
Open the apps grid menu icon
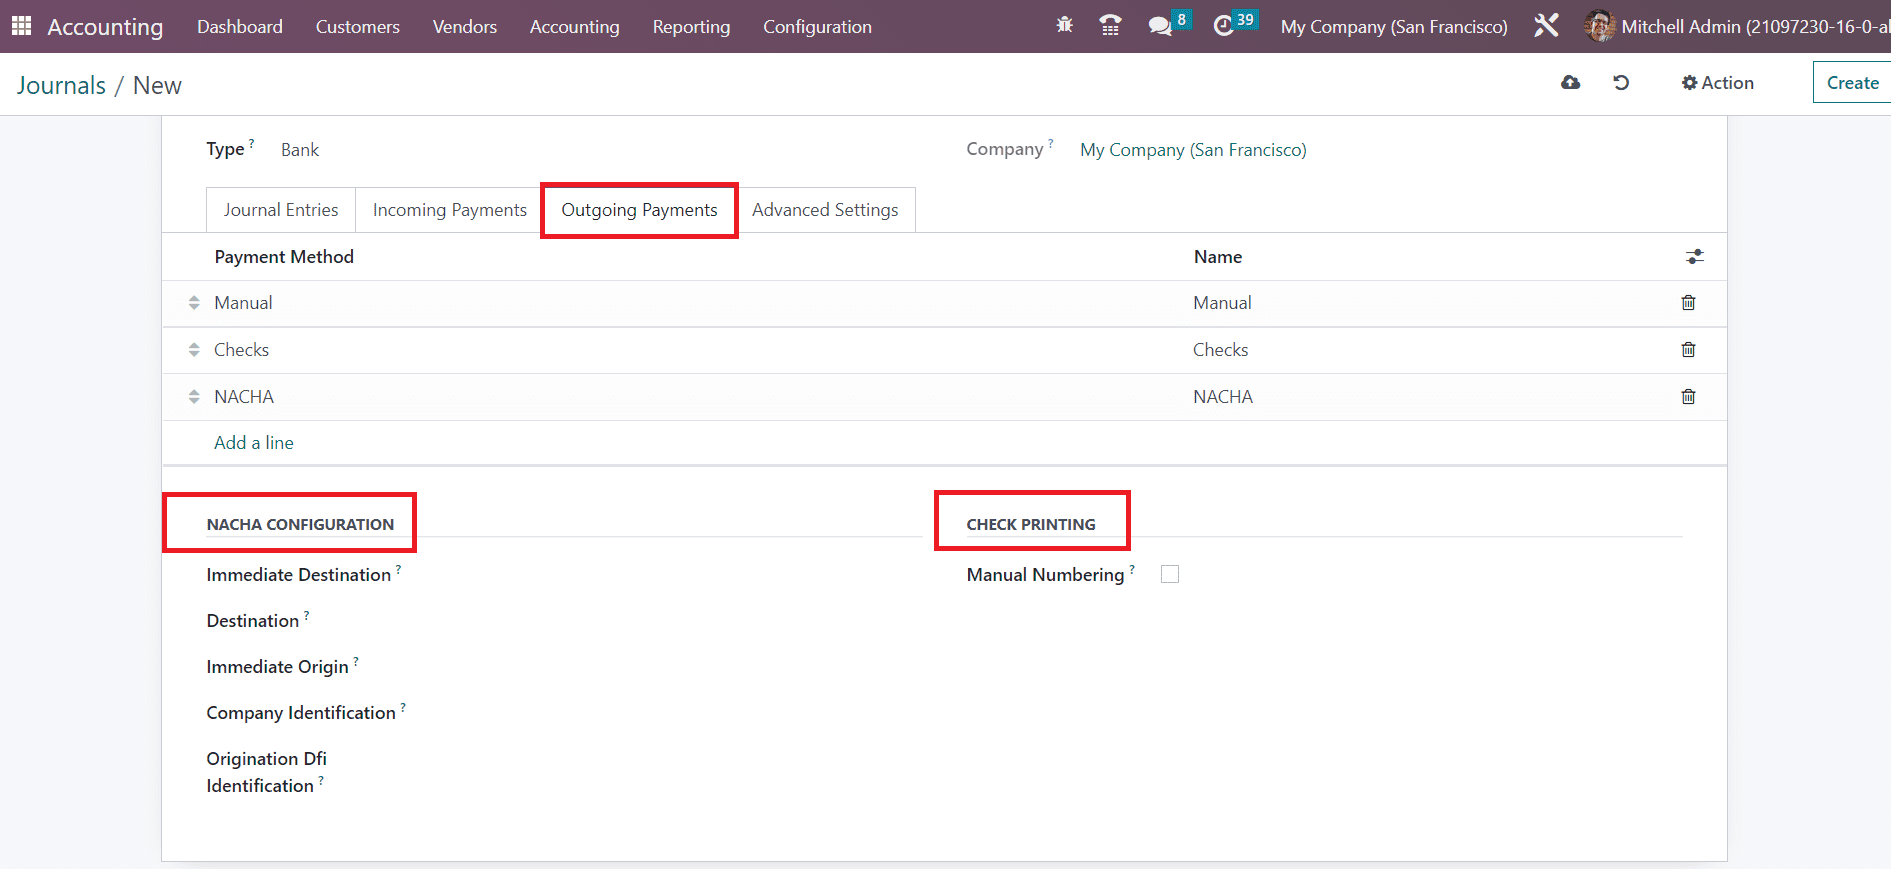click(21, 26)
